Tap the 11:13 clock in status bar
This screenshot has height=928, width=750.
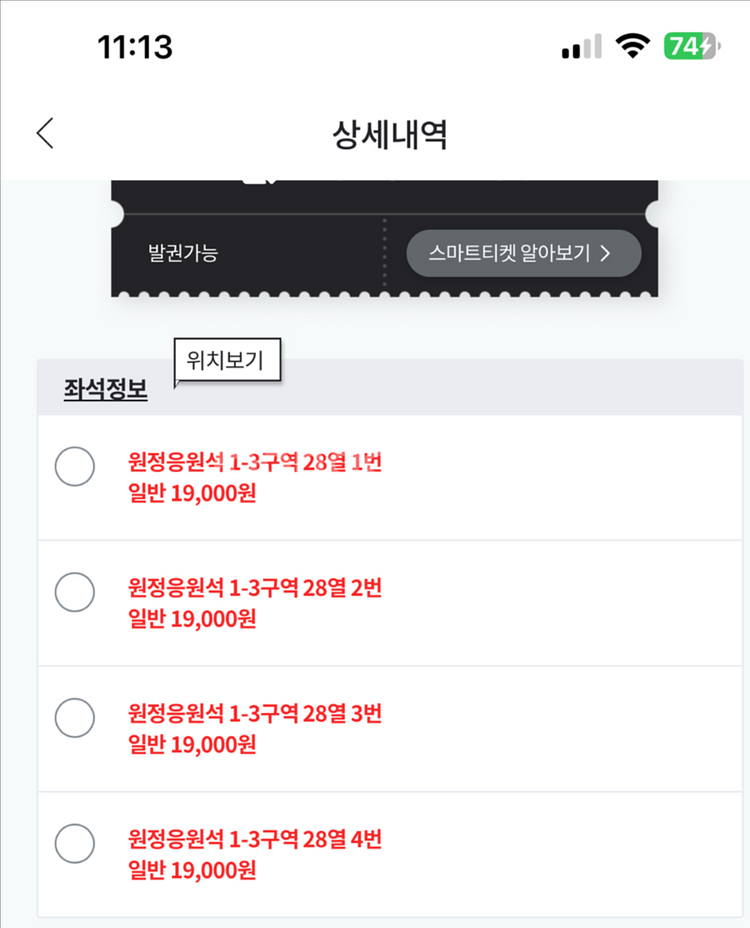(x=135, y=46)
